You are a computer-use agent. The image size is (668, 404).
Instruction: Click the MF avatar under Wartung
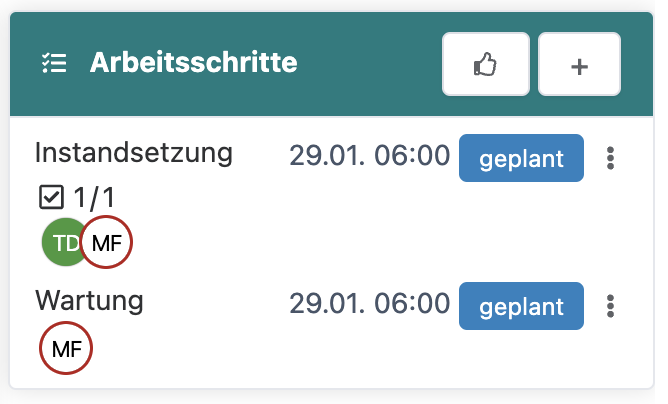[66, 349]
